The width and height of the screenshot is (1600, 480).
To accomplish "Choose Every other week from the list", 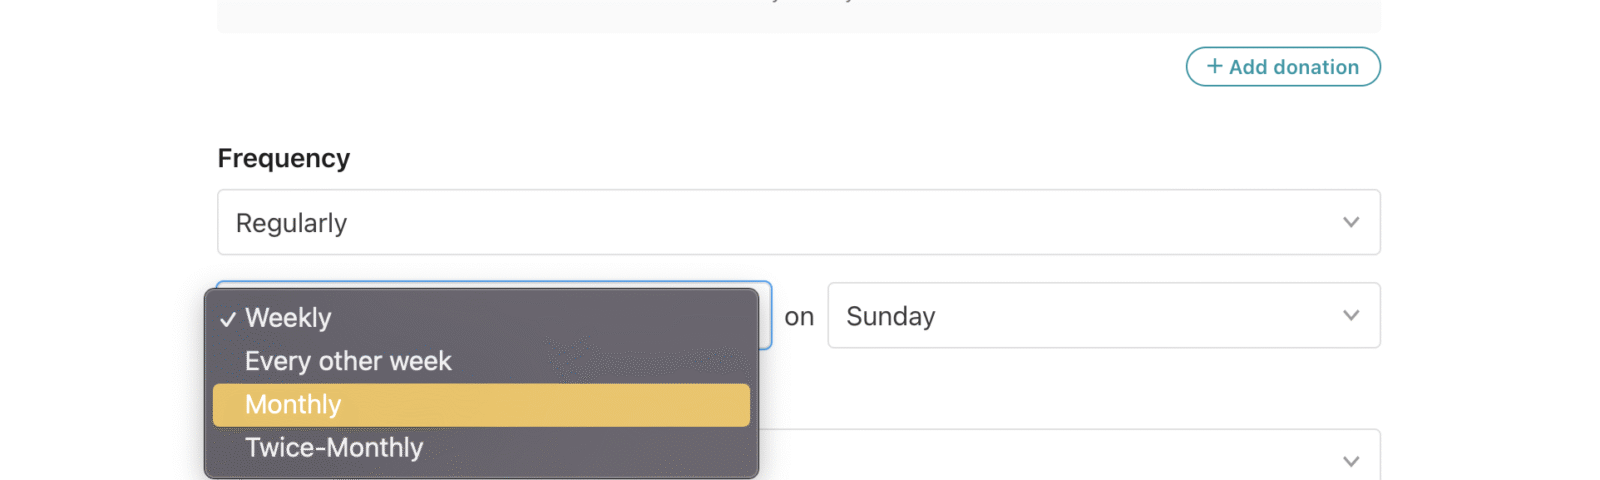I will tap(348, 361).
